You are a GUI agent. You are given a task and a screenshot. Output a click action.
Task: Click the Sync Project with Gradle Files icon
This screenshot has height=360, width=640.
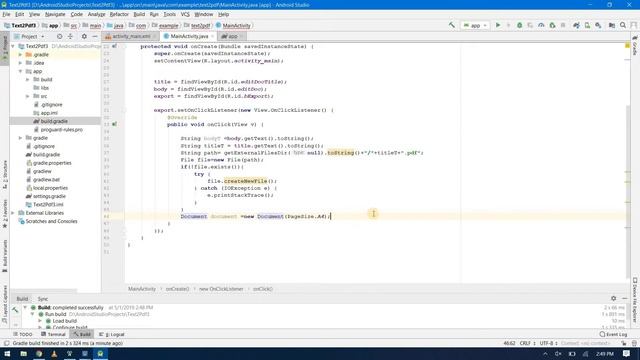click(x=576, y=25)
